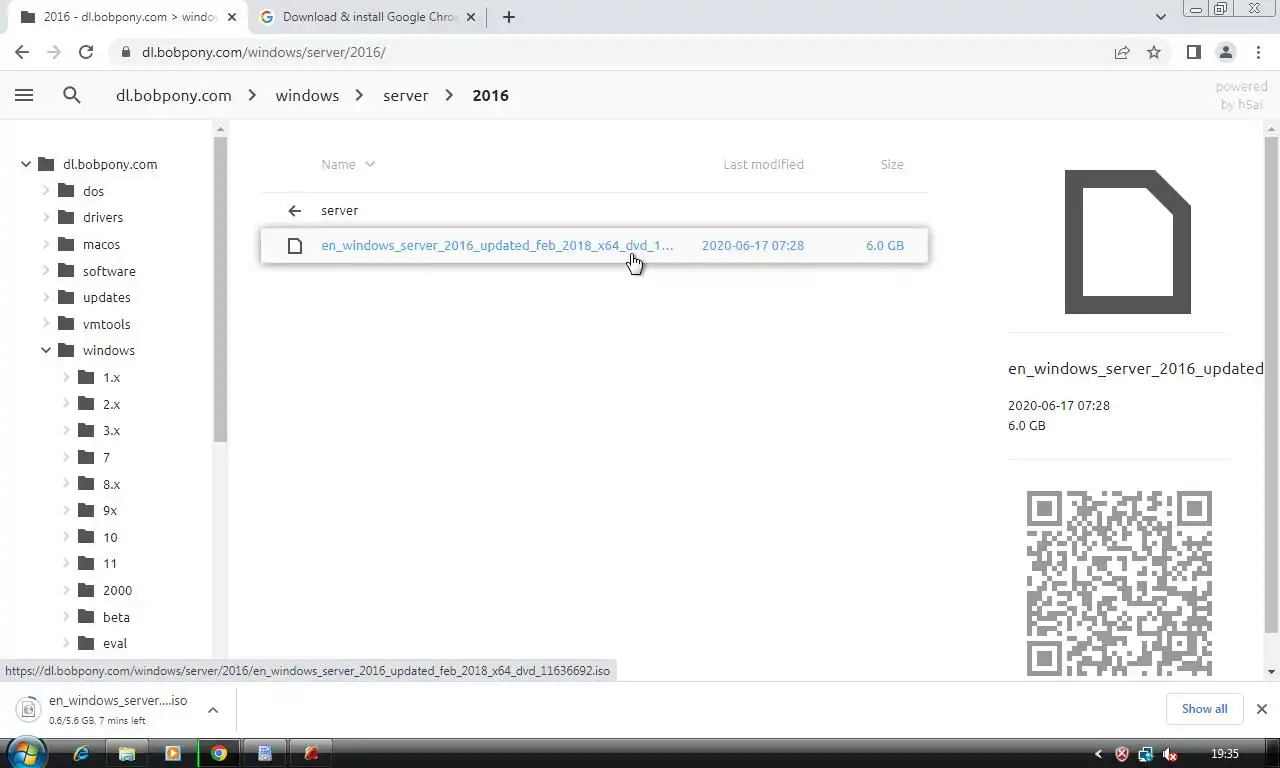Click the ISO download file icon in shelf

29,709
